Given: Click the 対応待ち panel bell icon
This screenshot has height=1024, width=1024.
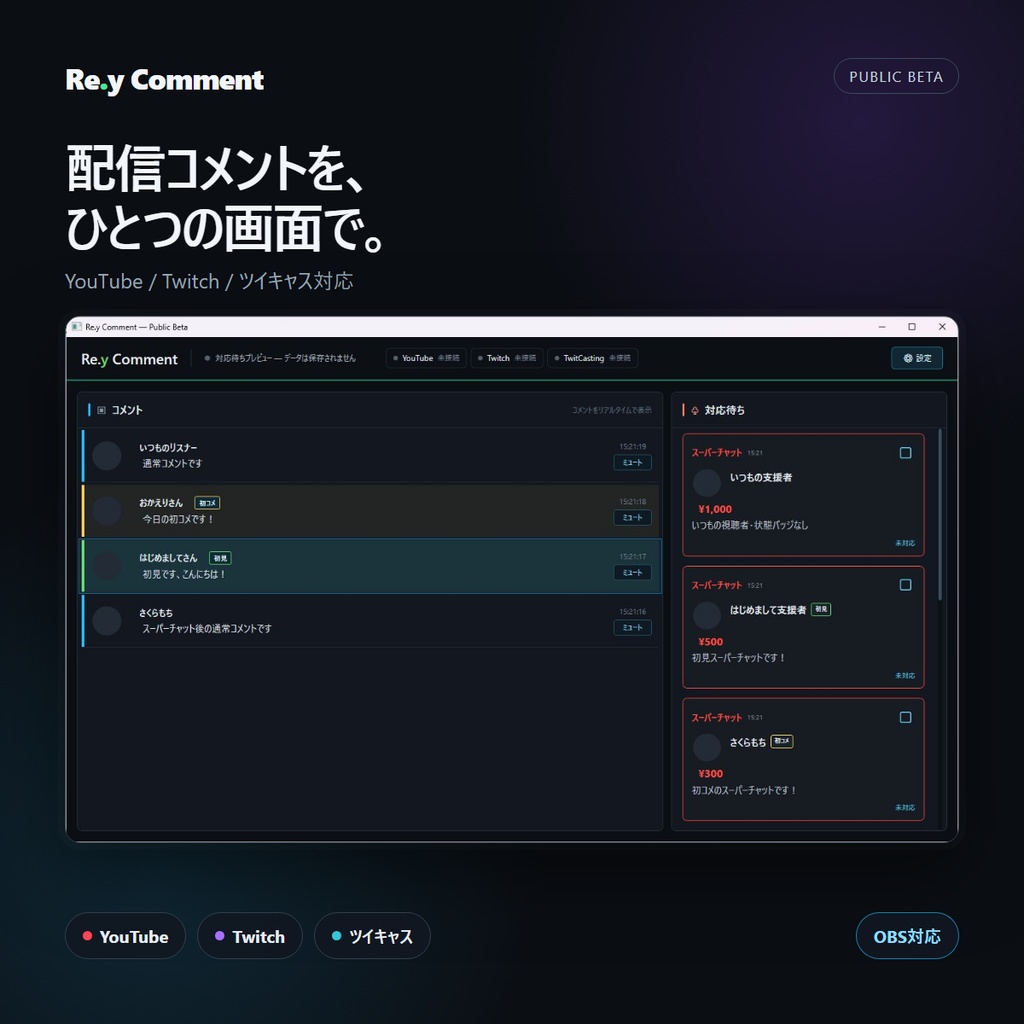Looking at the screenshot, I should tap(695, 410).
